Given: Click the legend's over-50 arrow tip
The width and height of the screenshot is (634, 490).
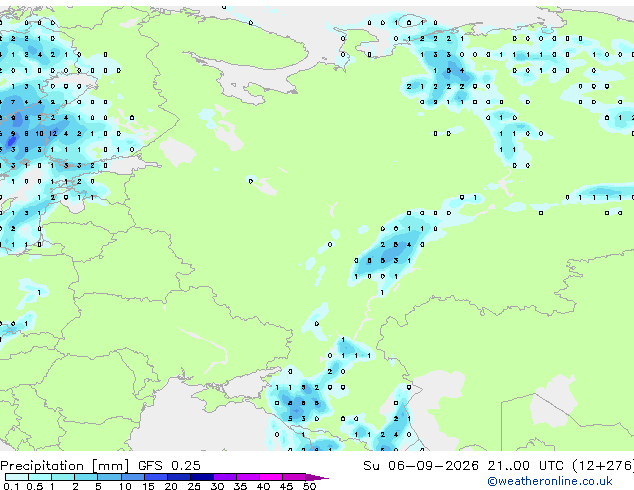Looking at the screenshot, I should (x=317, y=477).
